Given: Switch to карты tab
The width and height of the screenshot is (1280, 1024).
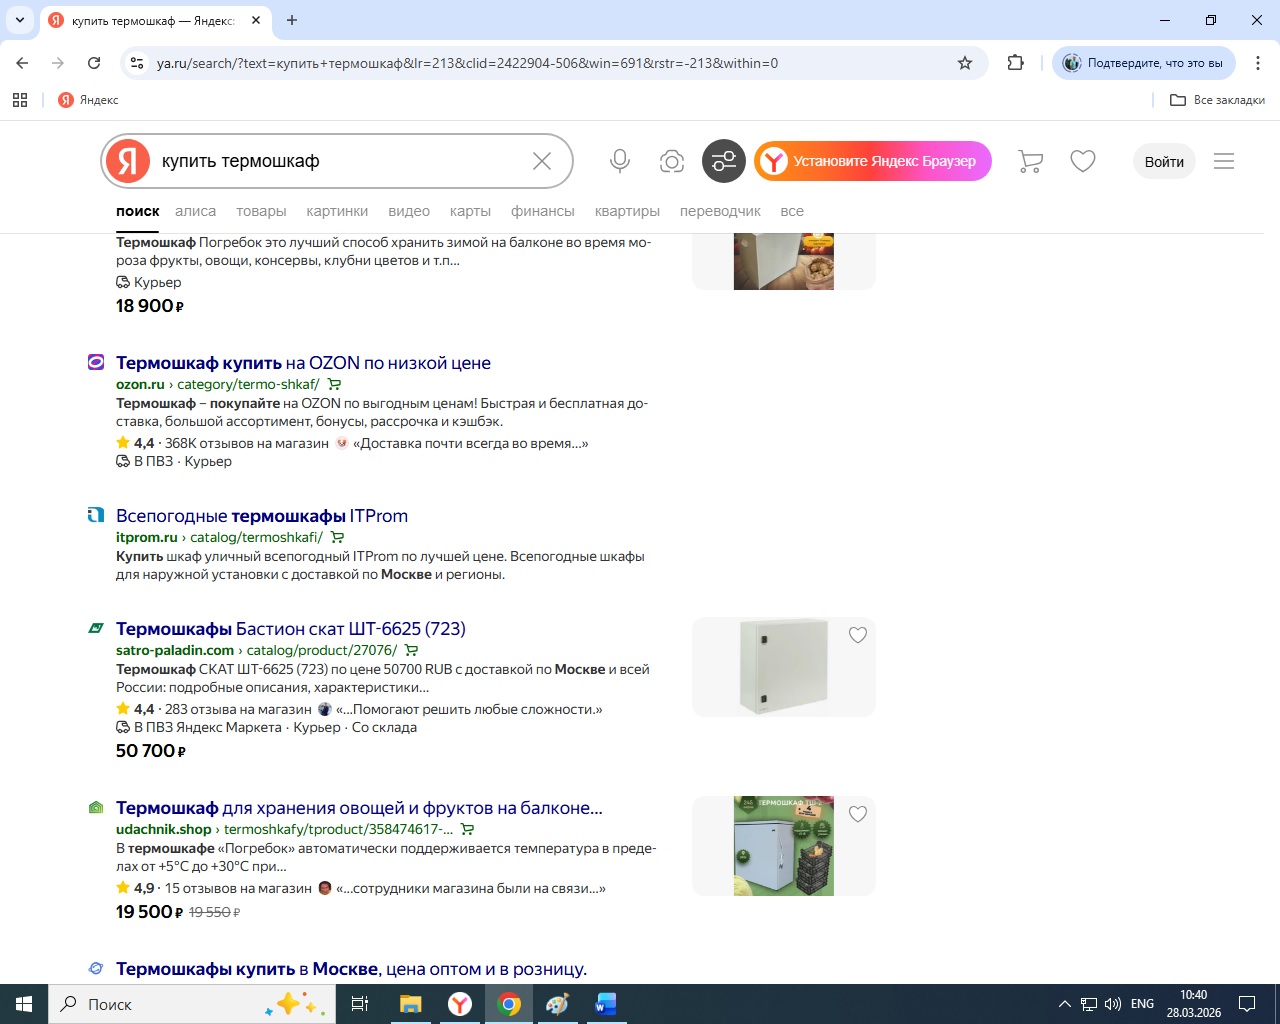Looking at the screenshot, I should [470, 211].
